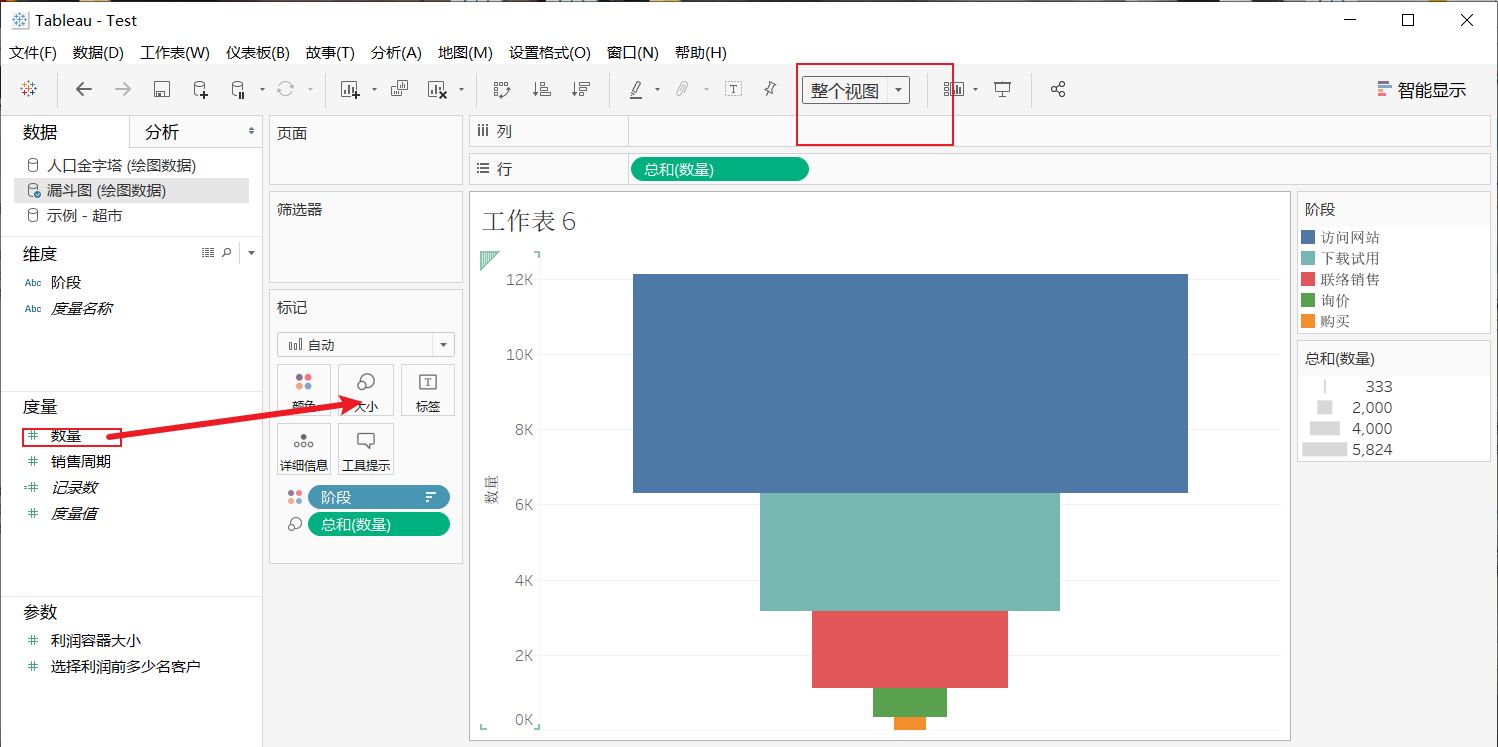Click the duplicate worksheet icon
Screen dimensions: 1498x747
[x=399, y=88]
